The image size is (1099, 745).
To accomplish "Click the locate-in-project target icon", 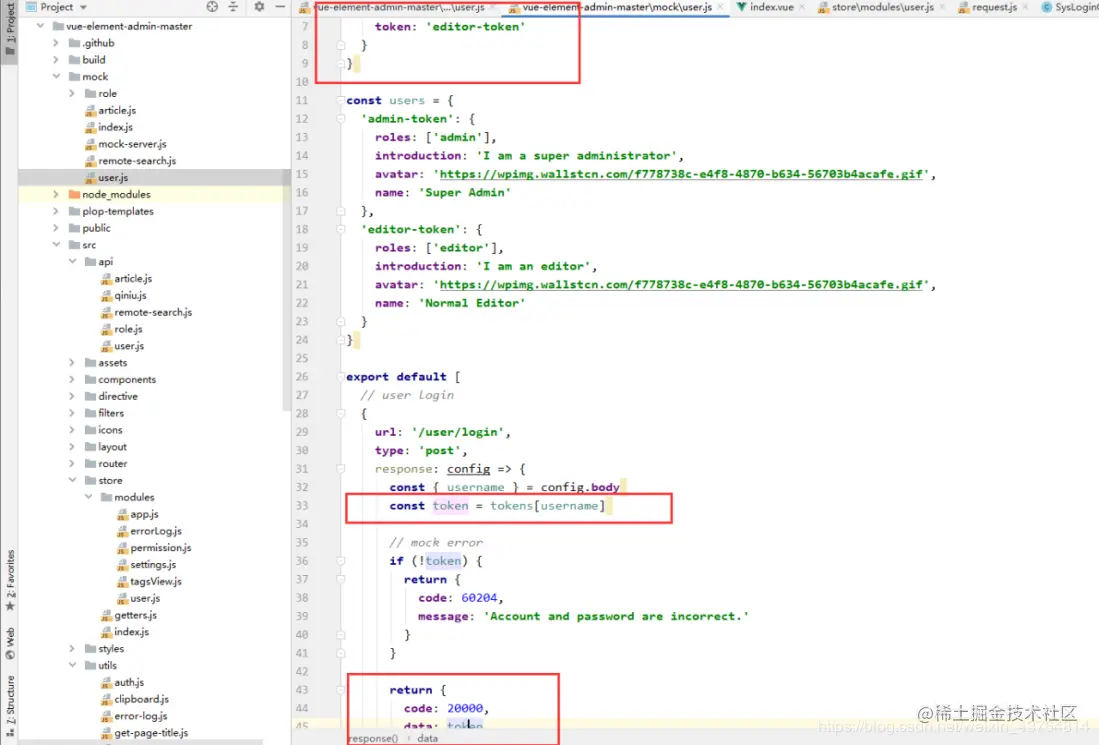I will [x=212, y=7].
